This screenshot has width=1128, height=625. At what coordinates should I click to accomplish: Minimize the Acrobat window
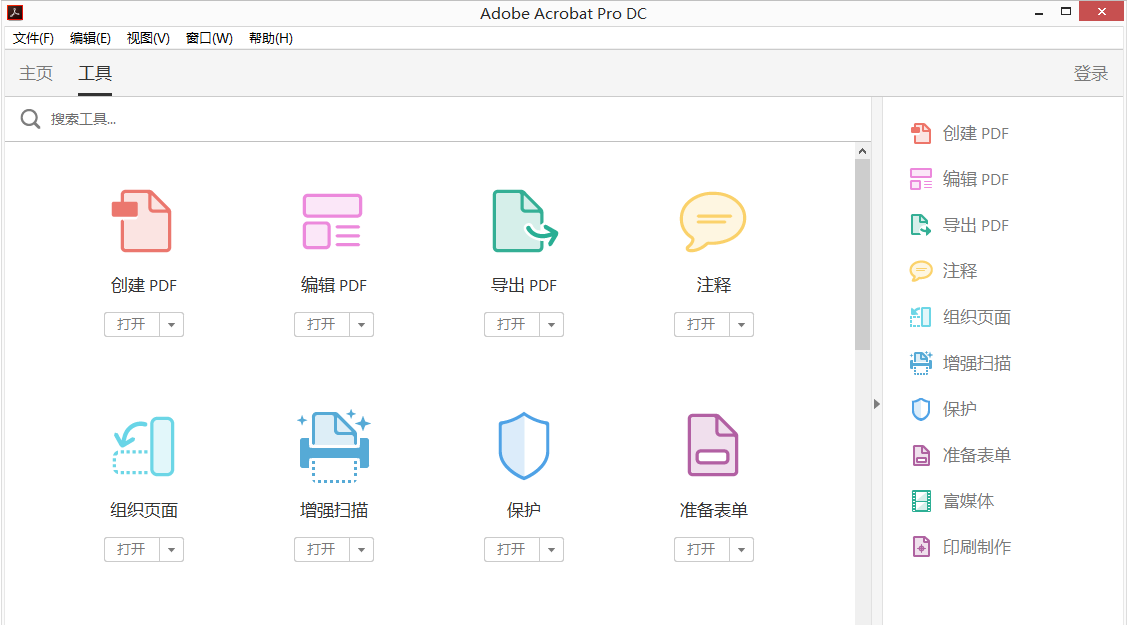(1039, 12)
